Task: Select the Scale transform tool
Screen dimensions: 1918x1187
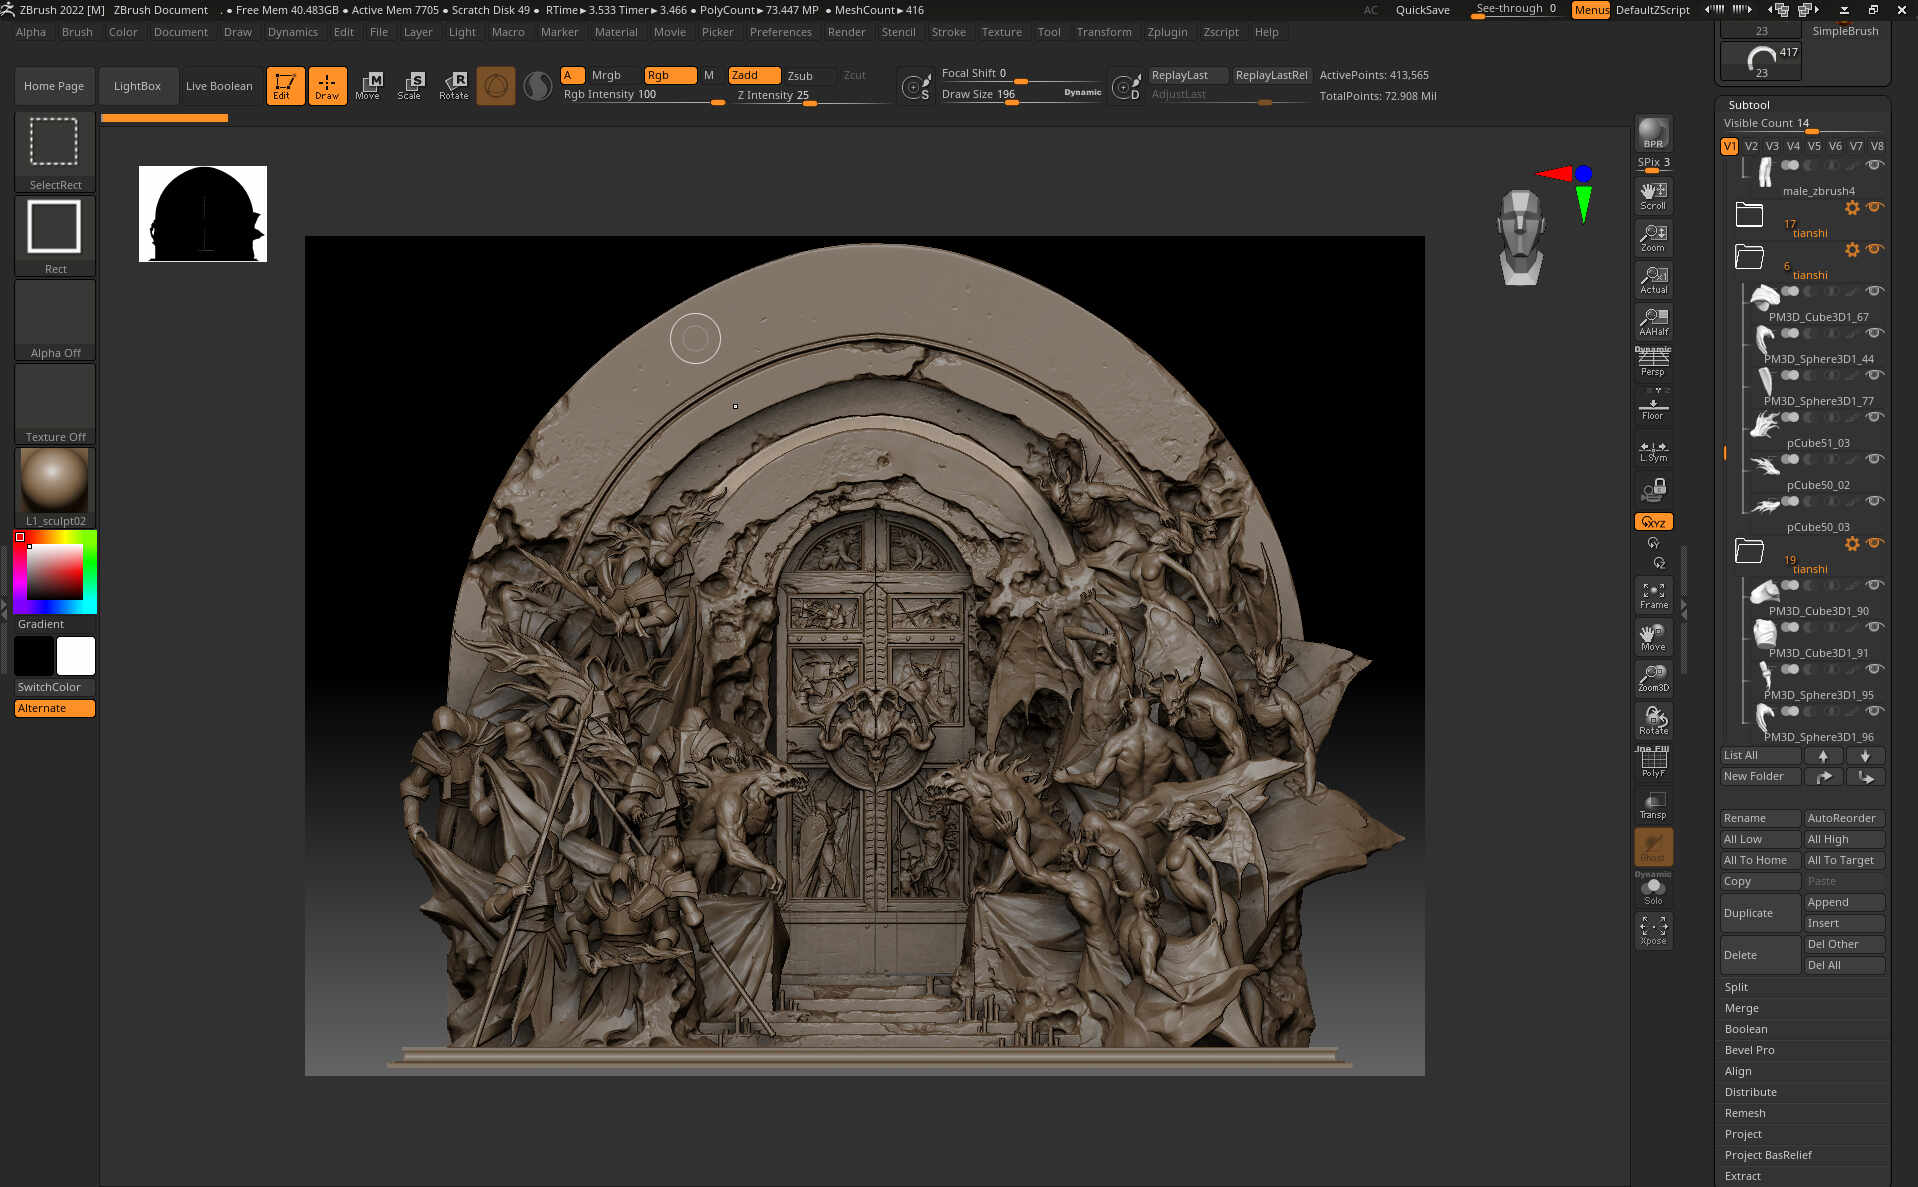Action: [x=410, y=86]
